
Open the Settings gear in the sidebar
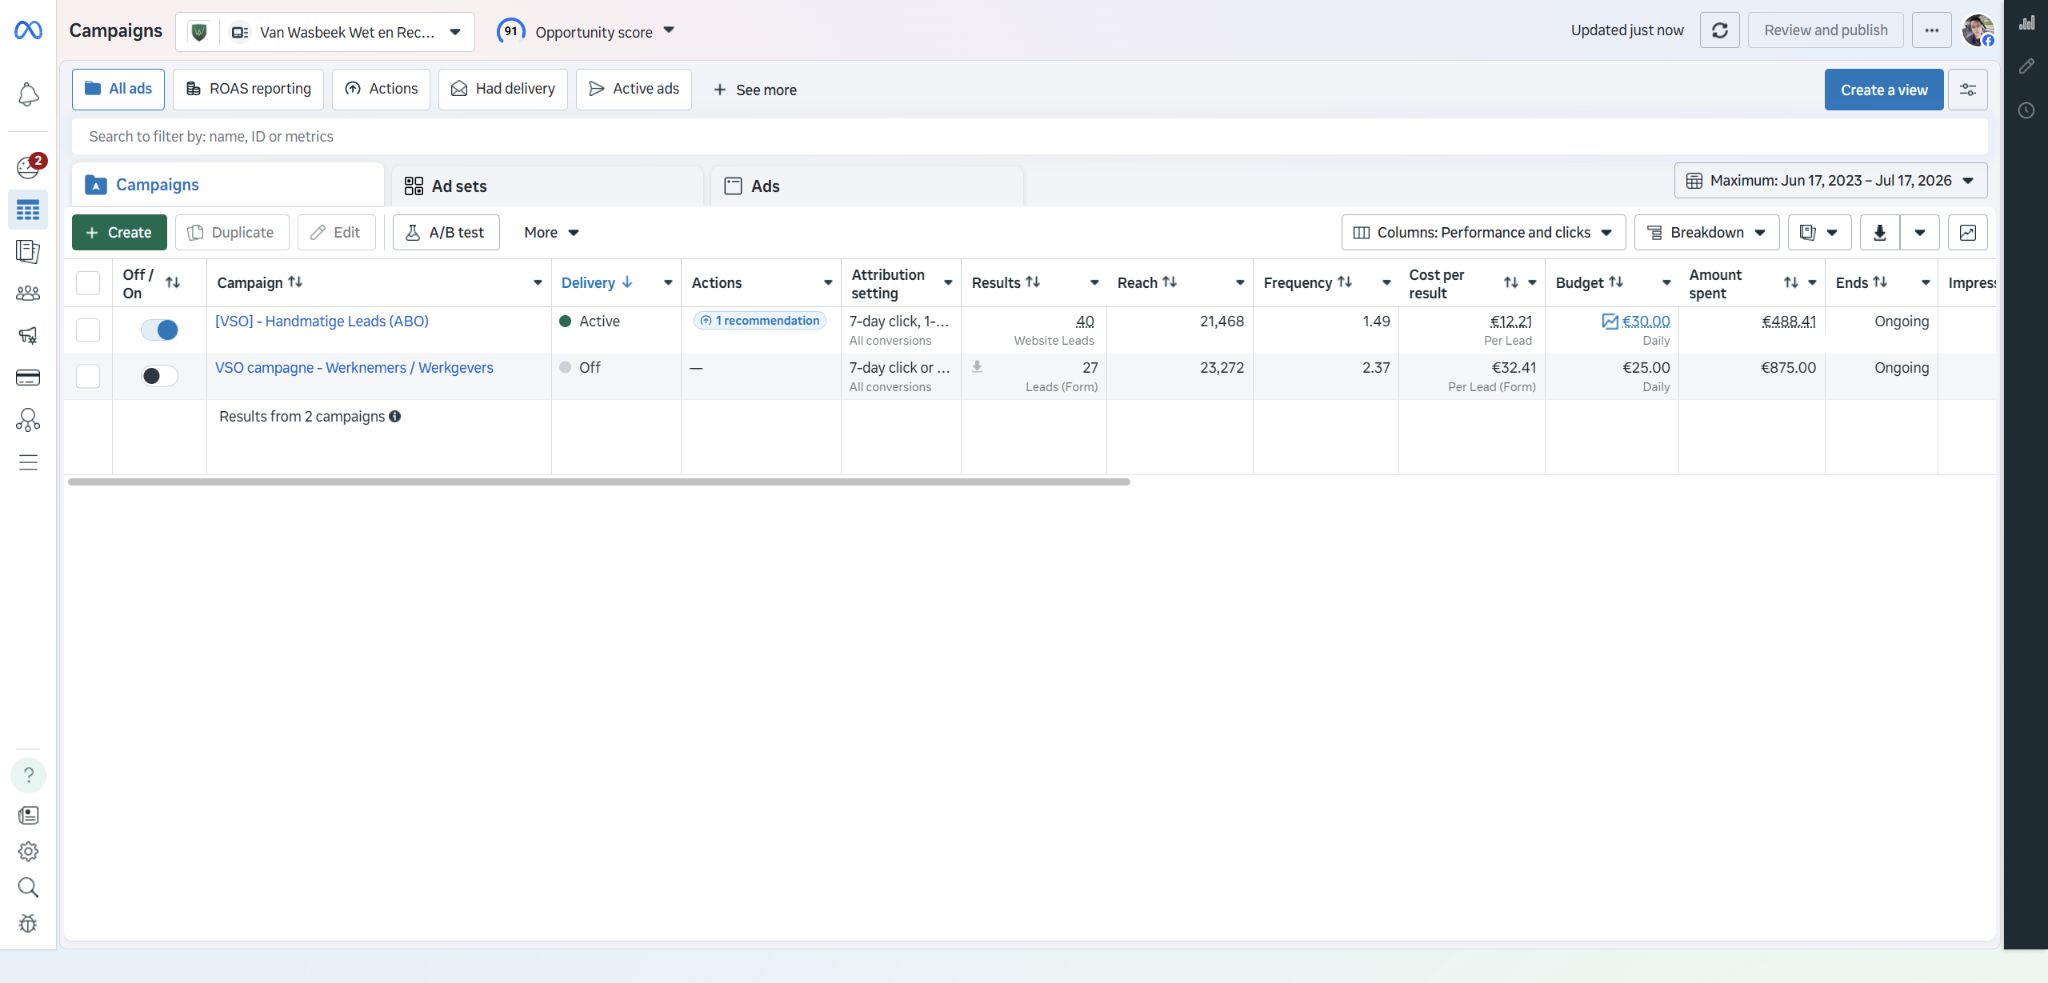click(x=28, y=851)
